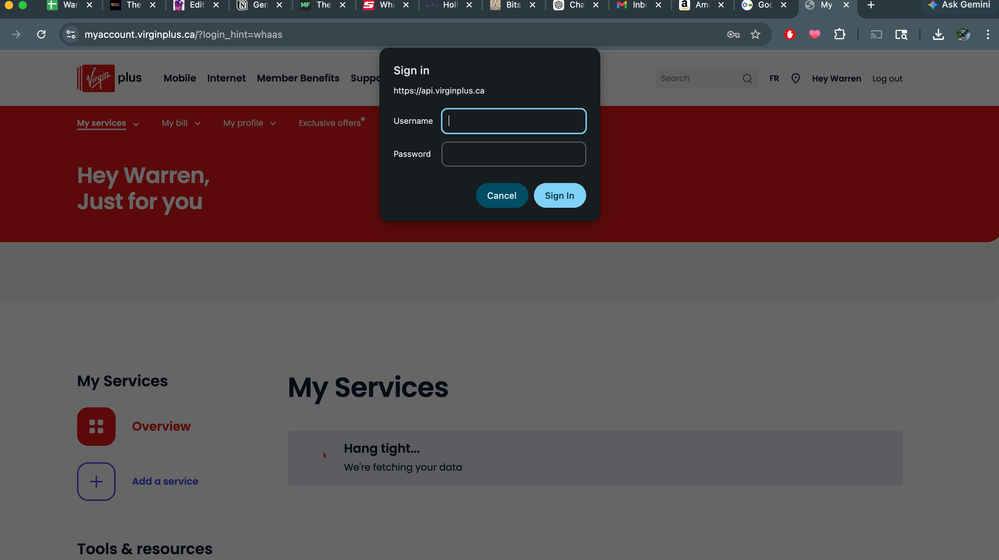Screen dimensions: 999x560
Task: Click the Username input field
Action: click(514, 121)
